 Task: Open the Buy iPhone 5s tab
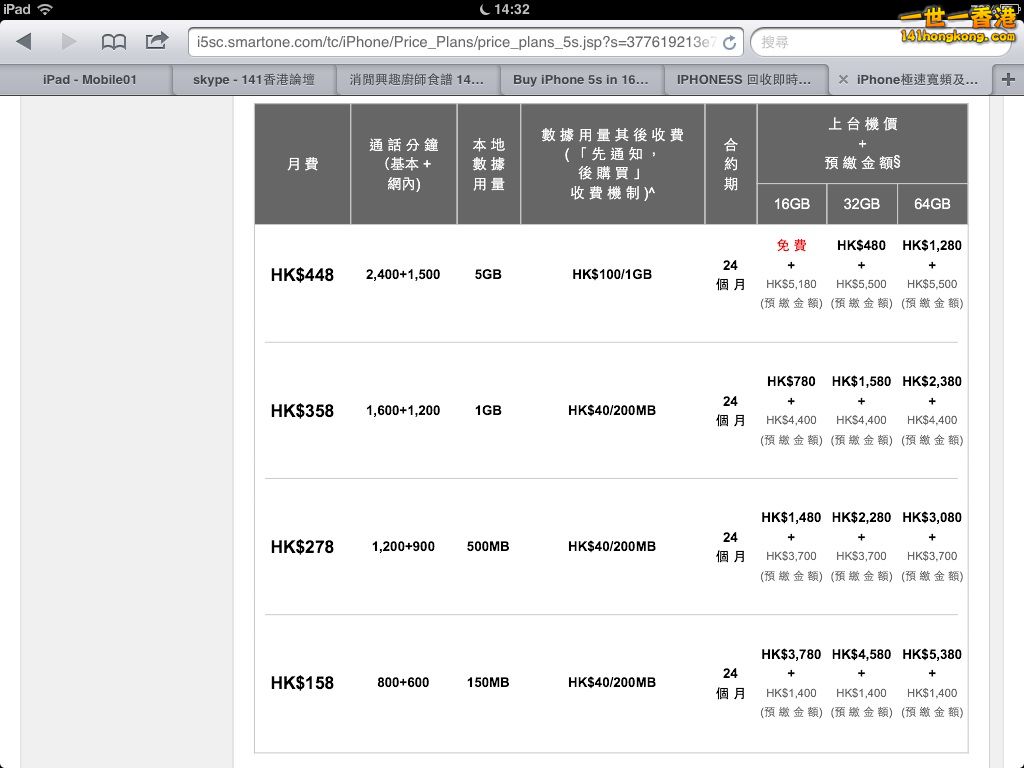580,80
